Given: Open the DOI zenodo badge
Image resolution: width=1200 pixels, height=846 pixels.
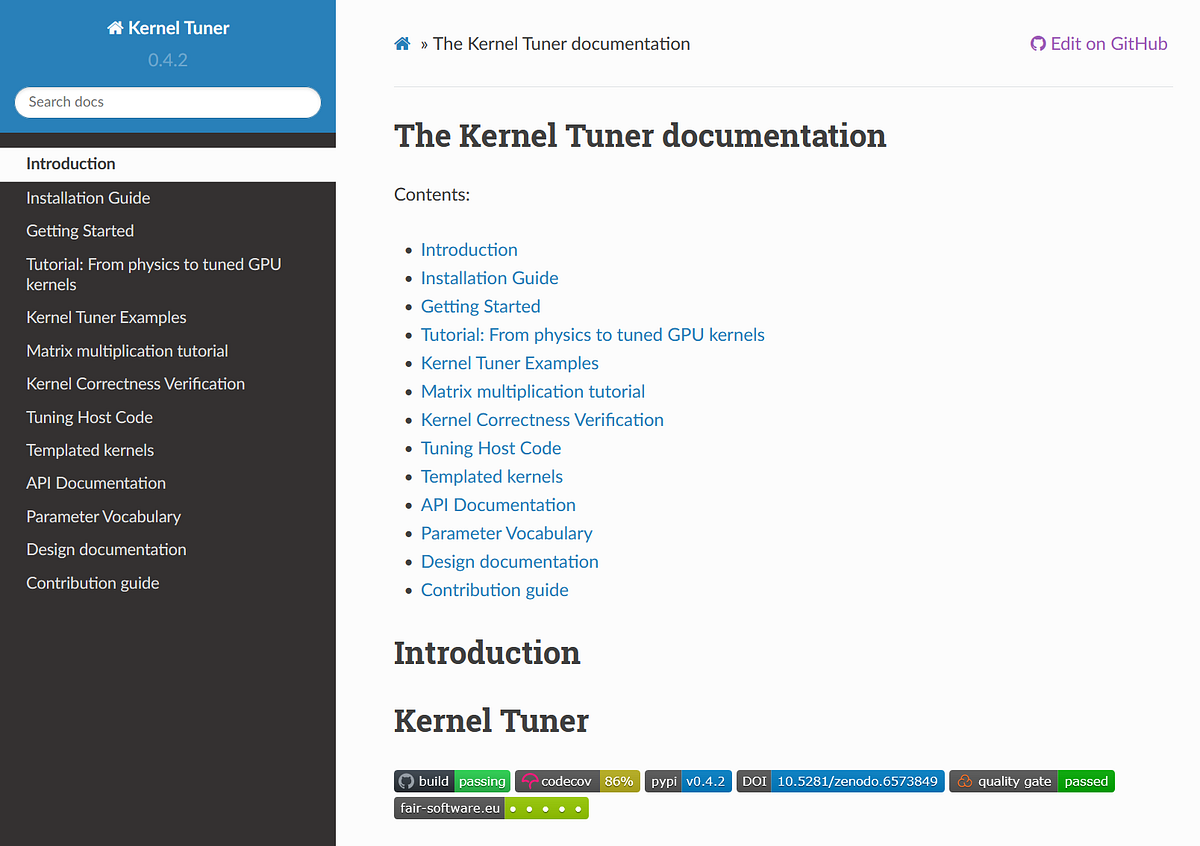Looking at the screenshot, I should (840, 781).
